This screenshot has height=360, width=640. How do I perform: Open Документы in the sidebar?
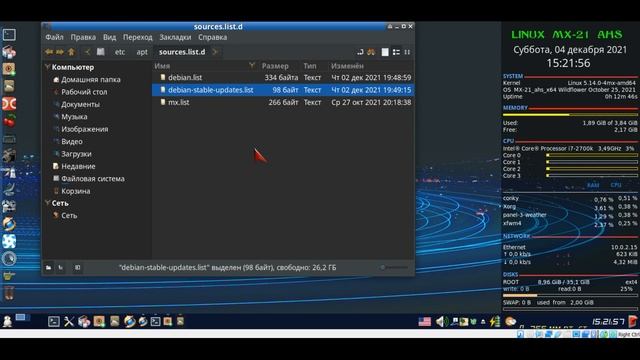coord(80,104)
